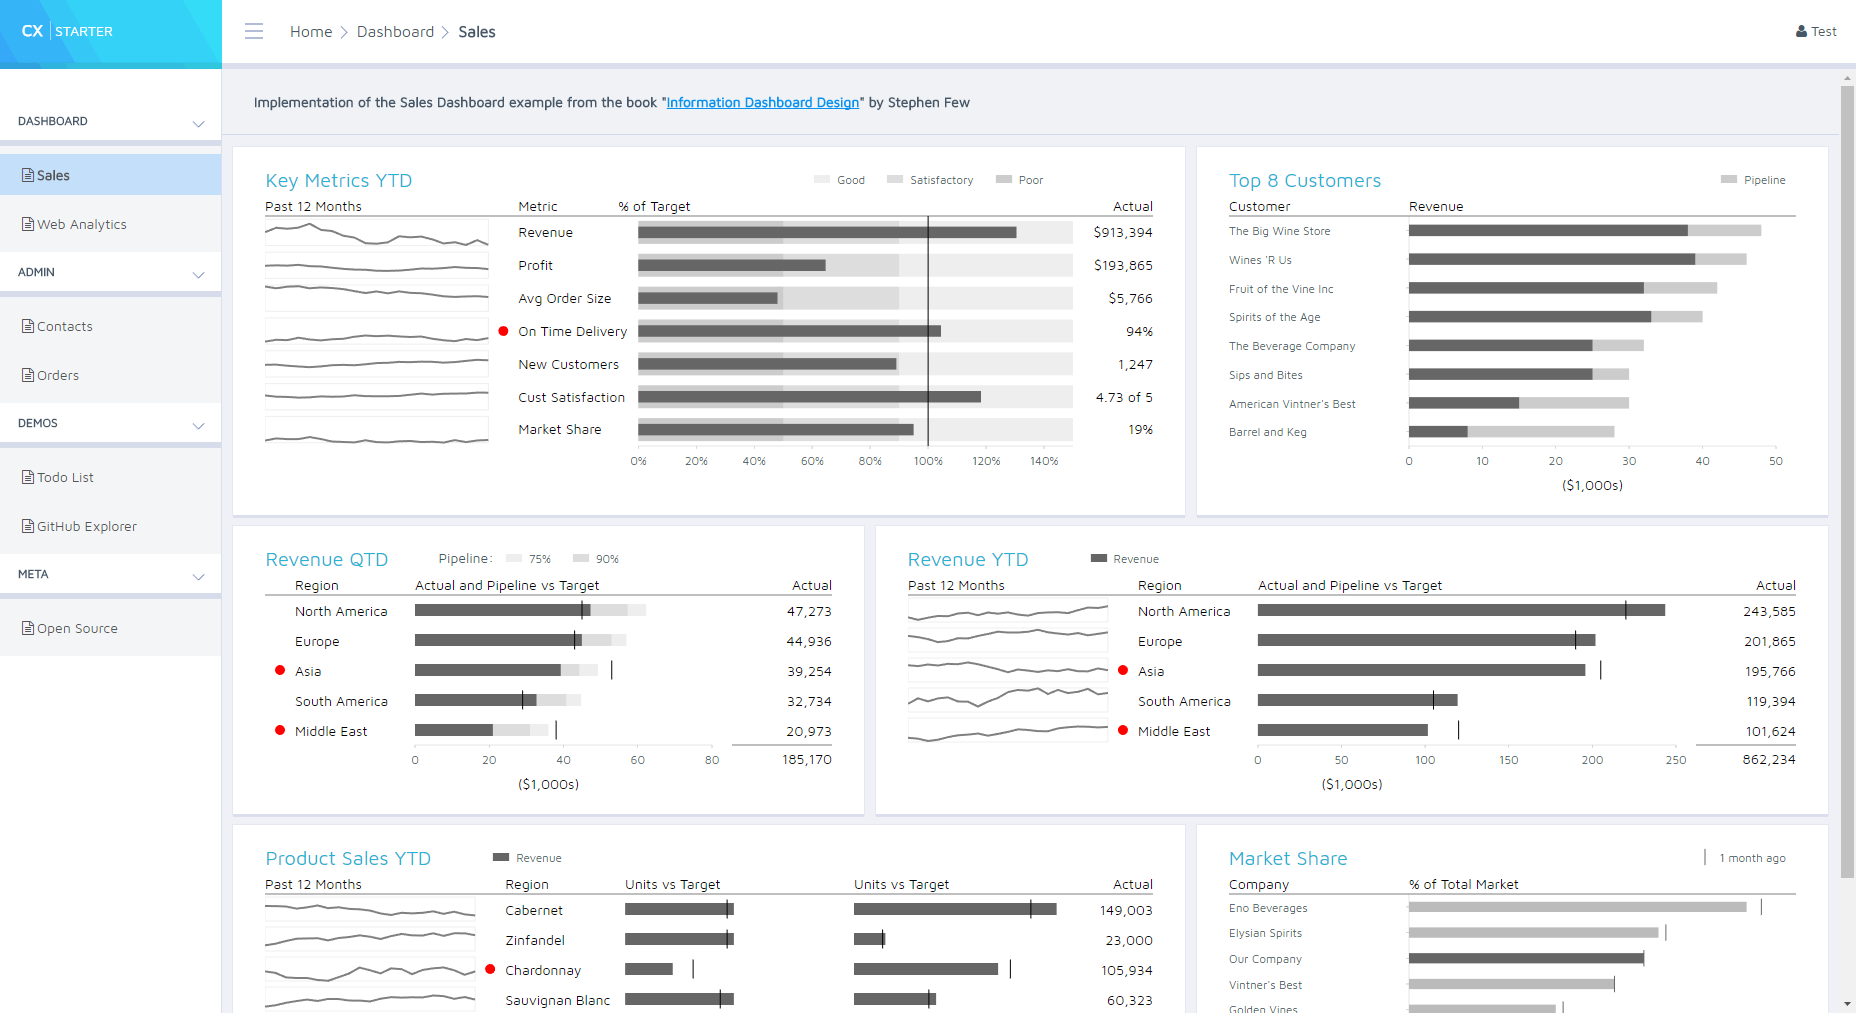Click the Revenue legend swatch in Revenue YTD
This screenshot has height=1013, width=1856.
click(x=1099, y=559)
